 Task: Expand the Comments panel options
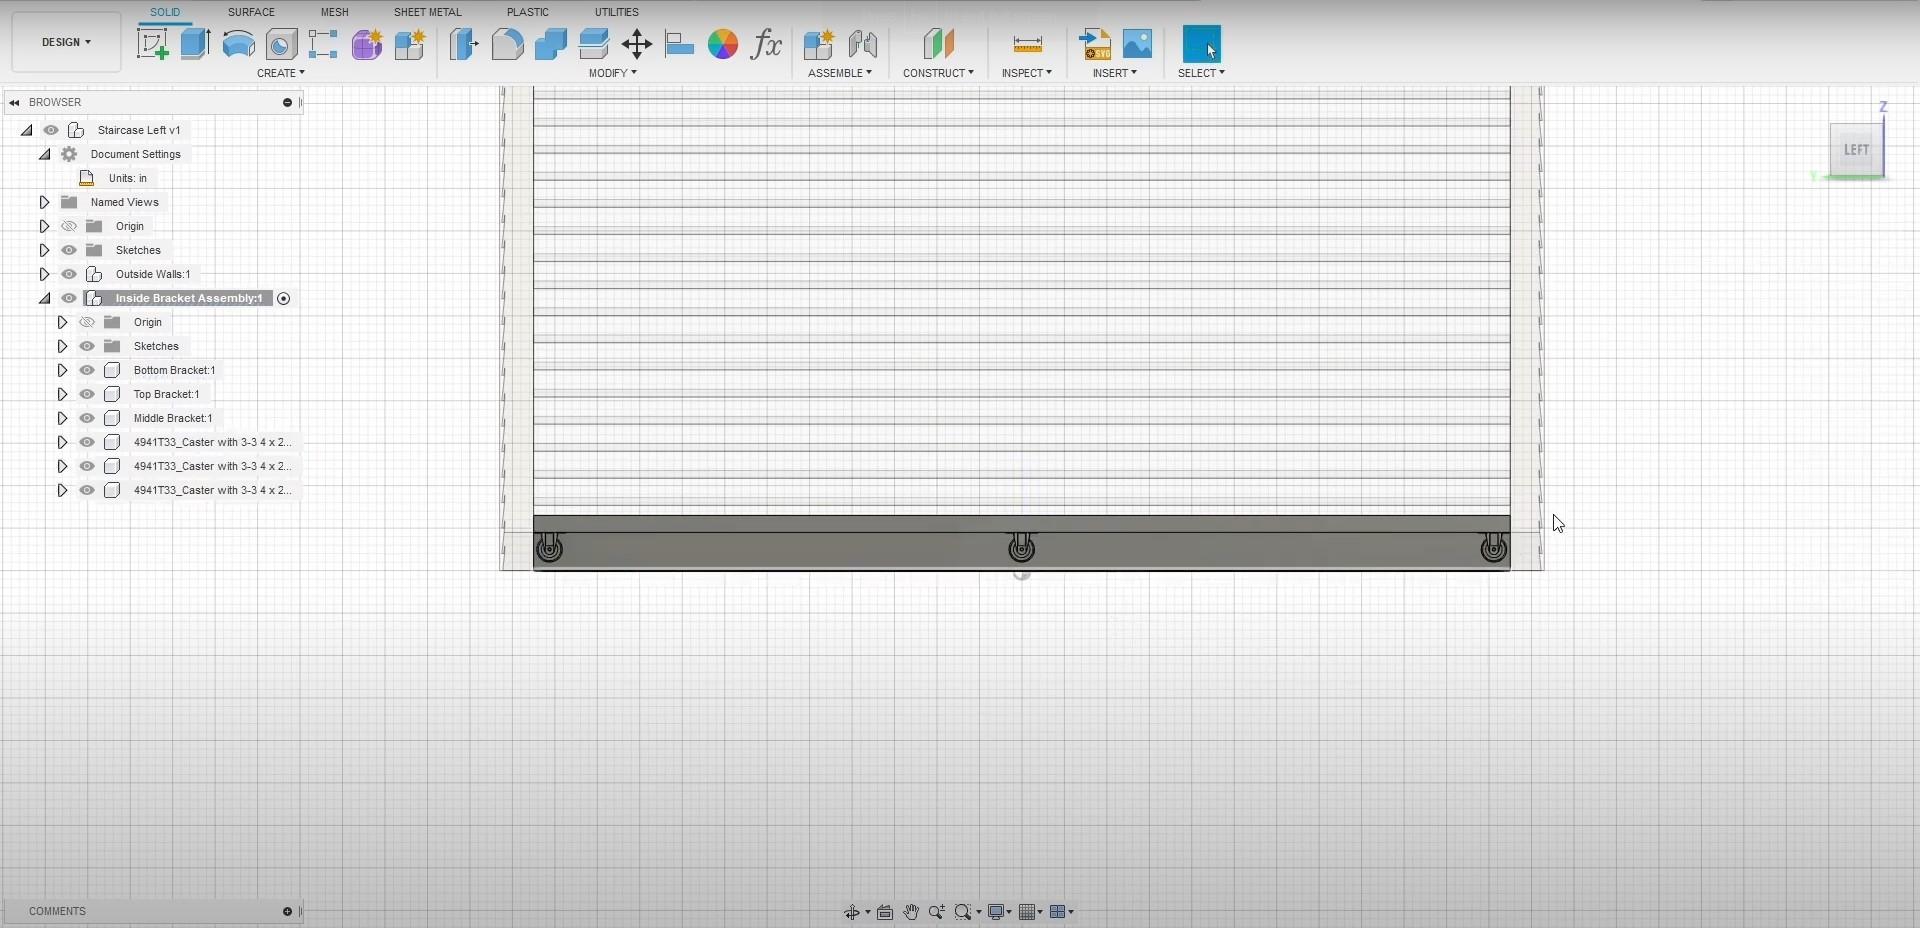coord(287,911)
